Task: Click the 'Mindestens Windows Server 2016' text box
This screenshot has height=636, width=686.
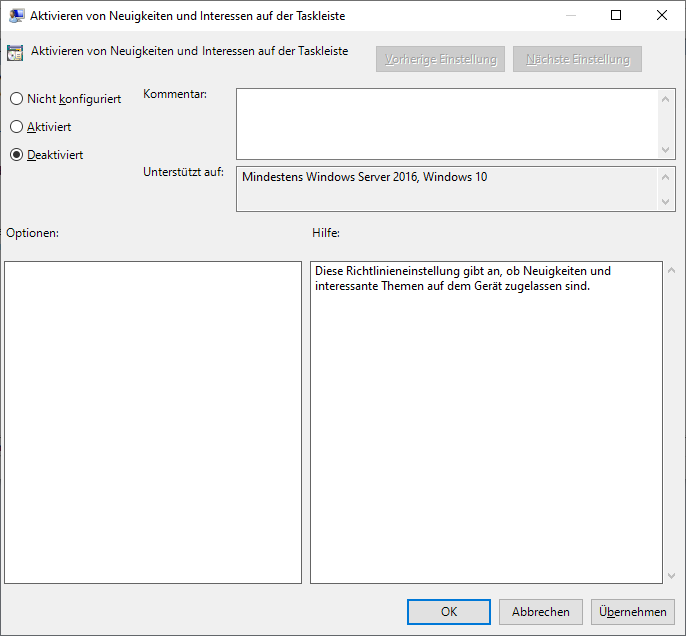Action: pos(447,189)
